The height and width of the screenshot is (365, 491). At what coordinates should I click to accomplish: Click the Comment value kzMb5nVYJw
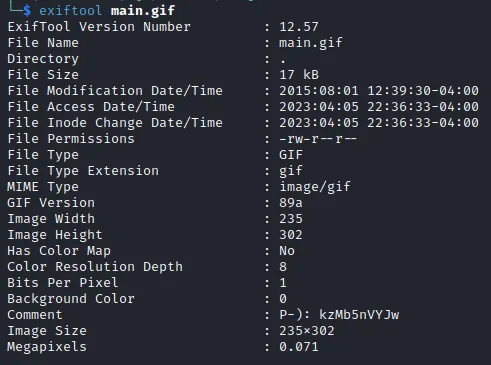(x=359, y=315)
